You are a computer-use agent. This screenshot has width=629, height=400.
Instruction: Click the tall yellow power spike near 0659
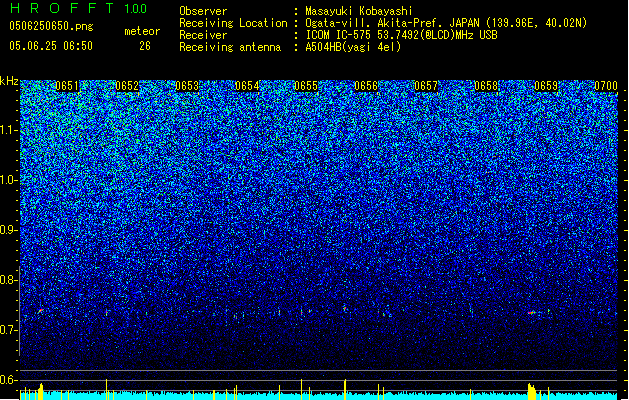pyautogui.click(x=532, y=392)
